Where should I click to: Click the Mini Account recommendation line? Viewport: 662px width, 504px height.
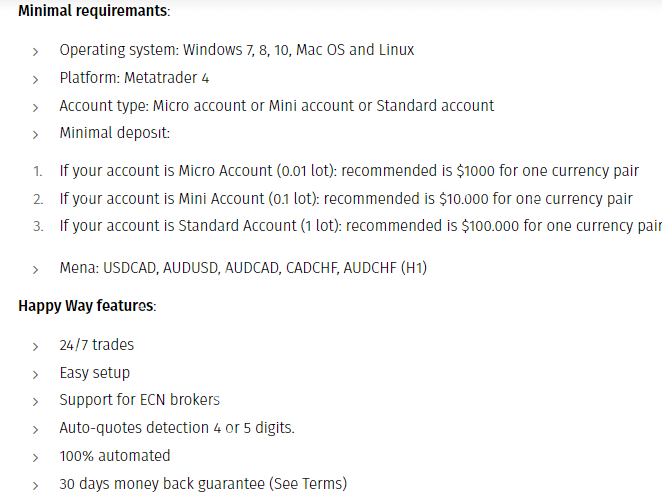tap(346, 199)
